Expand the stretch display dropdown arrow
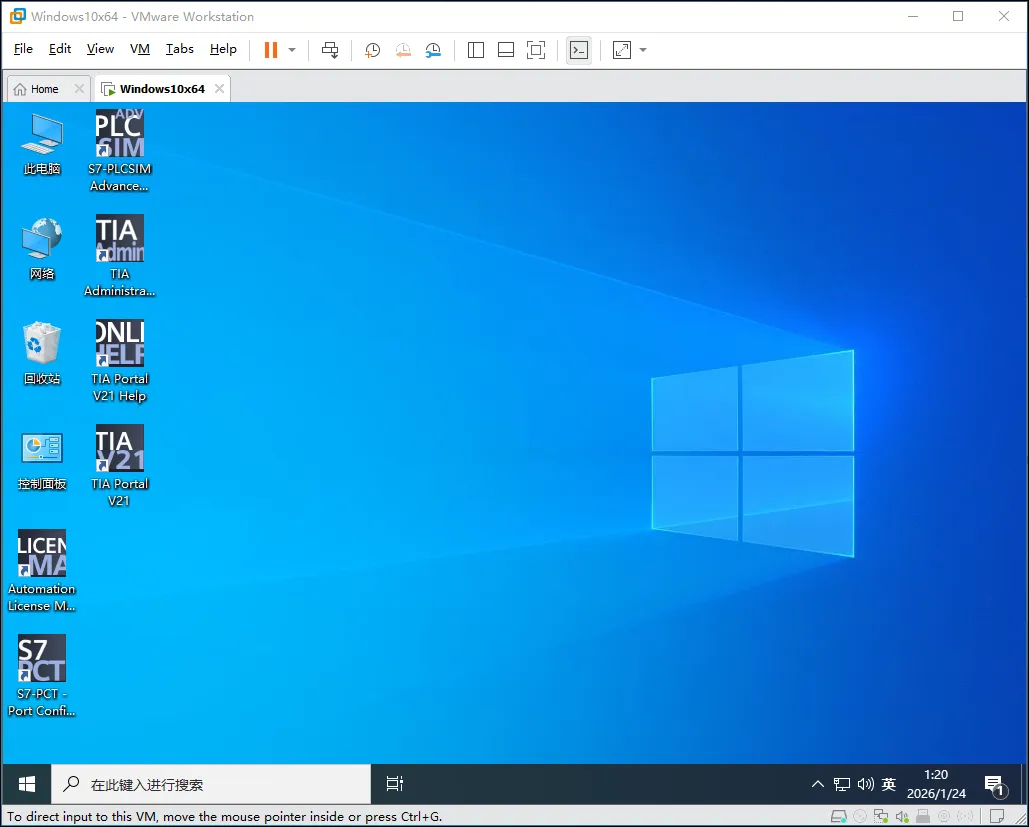Viewport: 1029px width, 827px height. pos(643,50)
